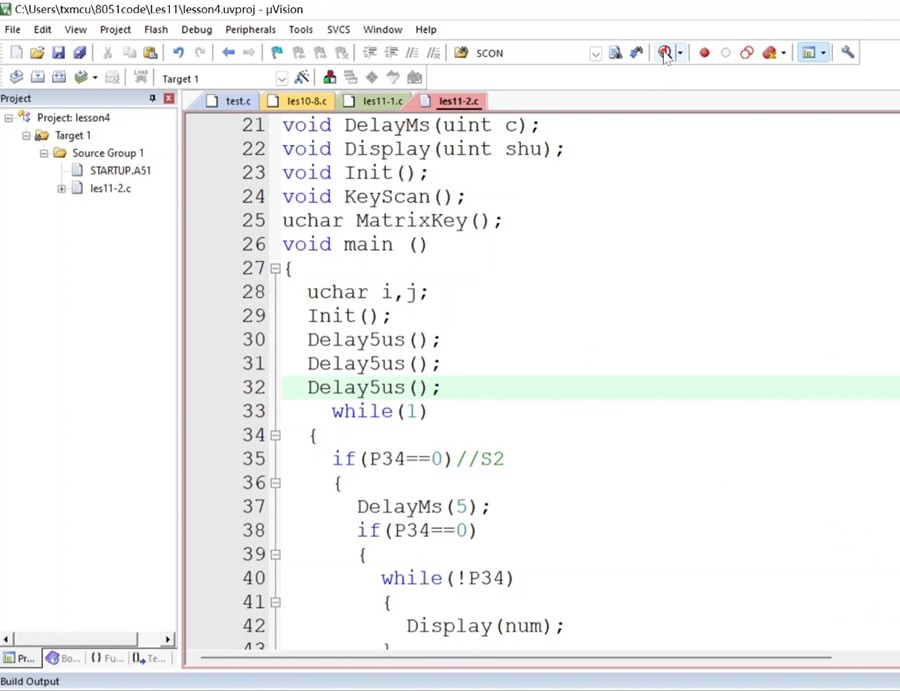
Task: Click the Undo arrow icon
Action: tap(178, 53)
